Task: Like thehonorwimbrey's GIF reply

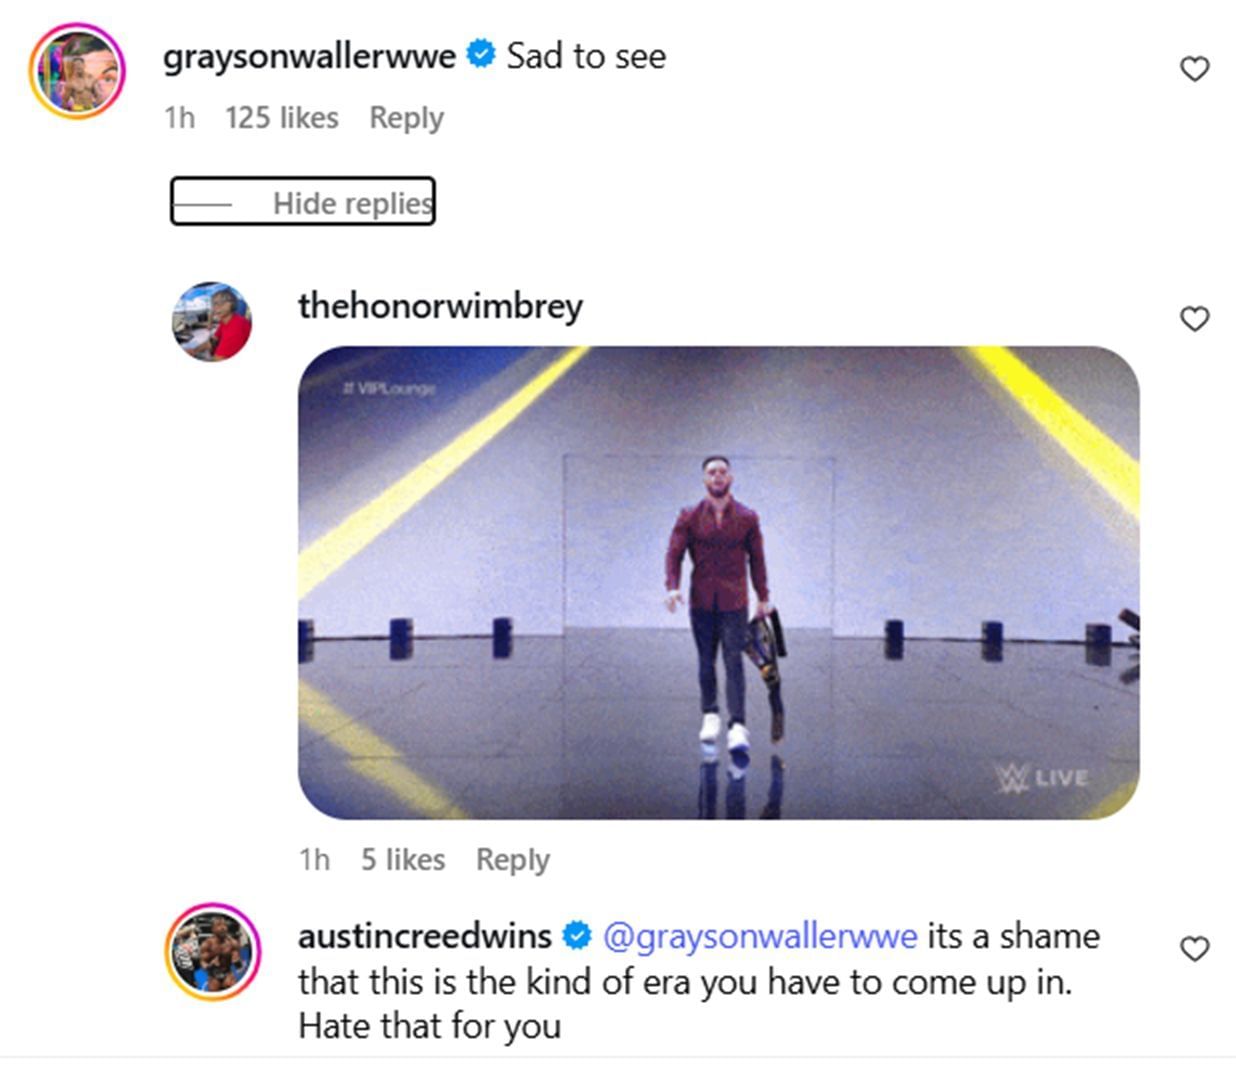Action: click(x=1194, y=319)
